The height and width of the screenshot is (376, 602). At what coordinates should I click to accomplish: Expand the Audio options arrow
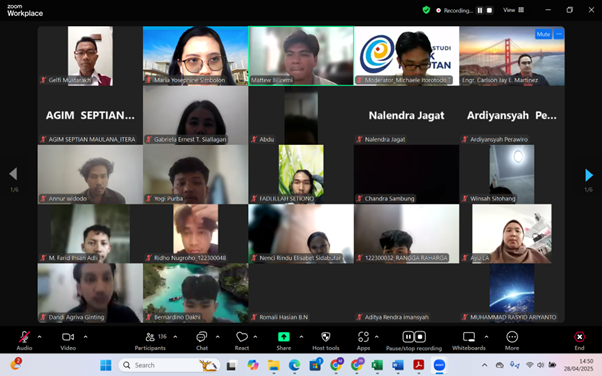(x=40, y=337)
